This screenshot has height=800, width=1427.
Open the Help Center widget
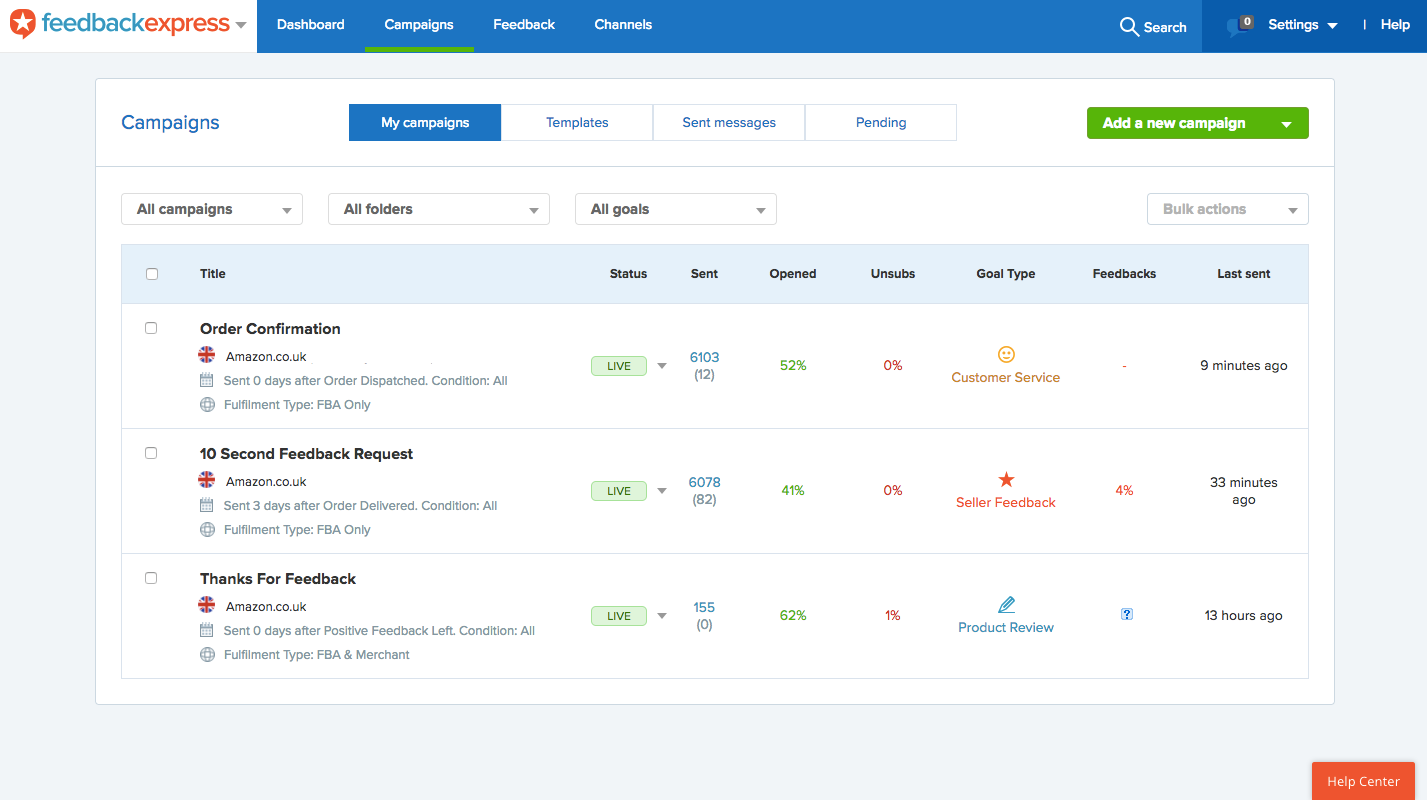1363,781
